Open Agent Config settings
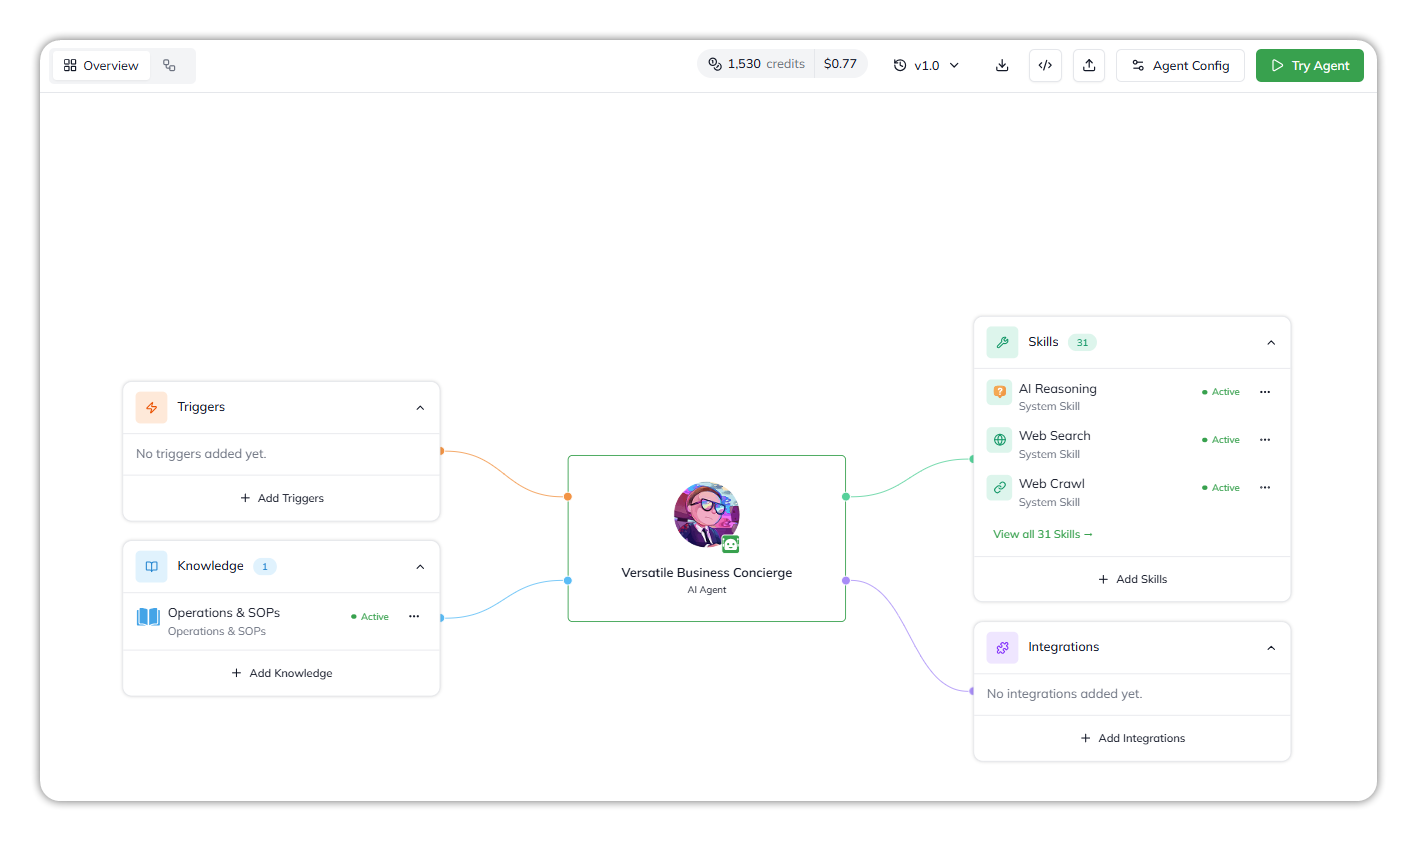1417x841 pixels. tap(1180, 66)
